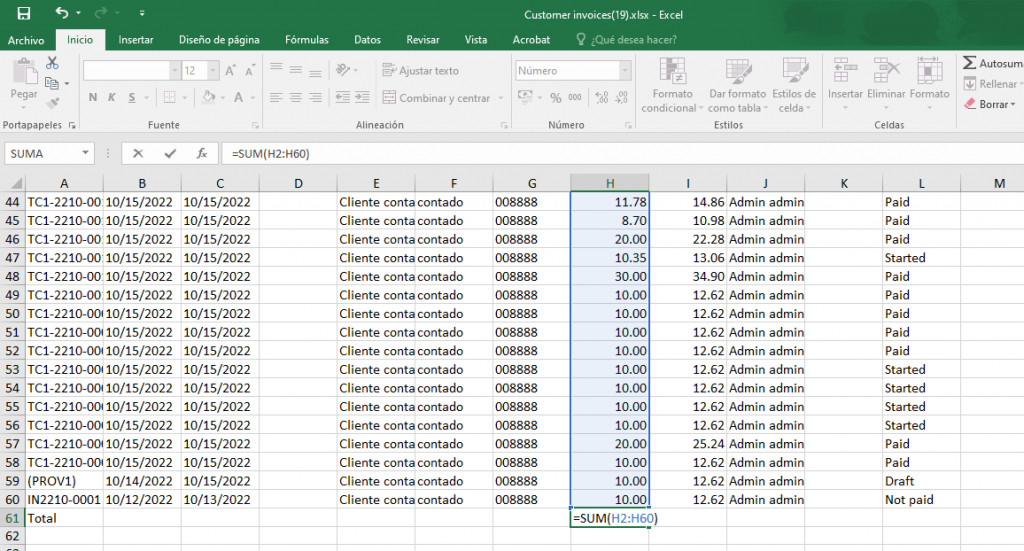1024x551 pixels.
Task: Open Insert Function with the fx icon
Action: point(201,154)
